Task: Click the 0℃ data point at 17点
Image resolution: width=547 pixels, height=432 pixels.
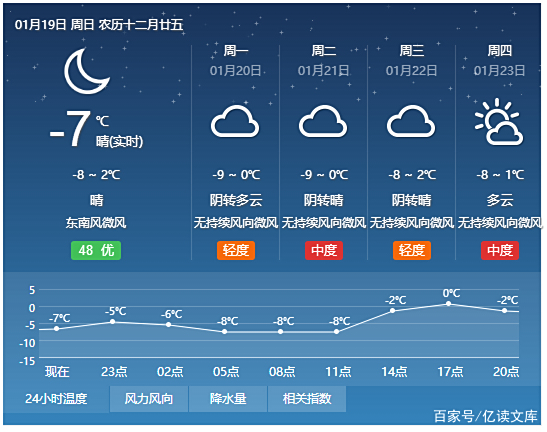Action: coord(449,304)
